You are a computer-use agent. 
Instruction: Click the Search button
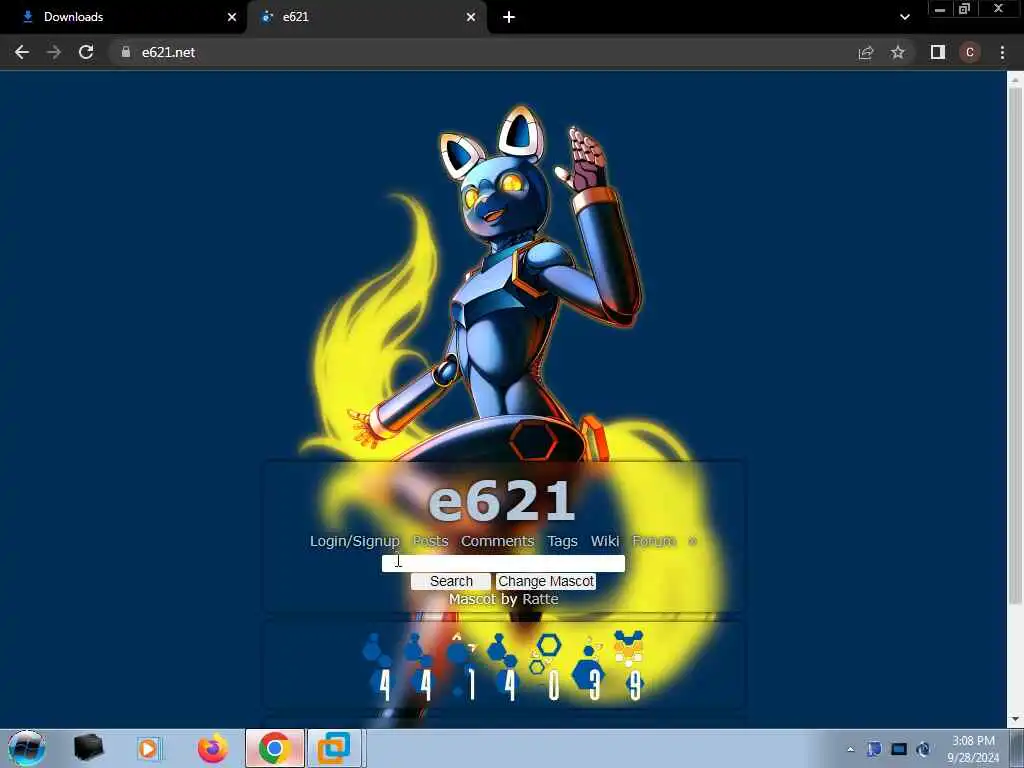coord(451,581)
